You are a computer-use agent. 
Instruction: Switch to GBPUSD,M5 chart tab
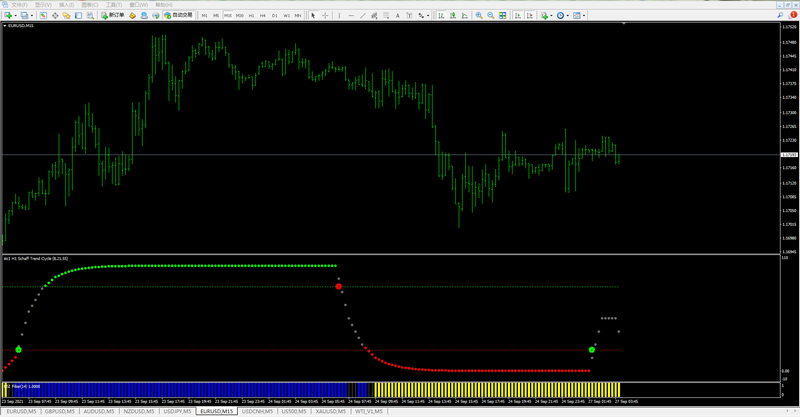tap(60, 411)
